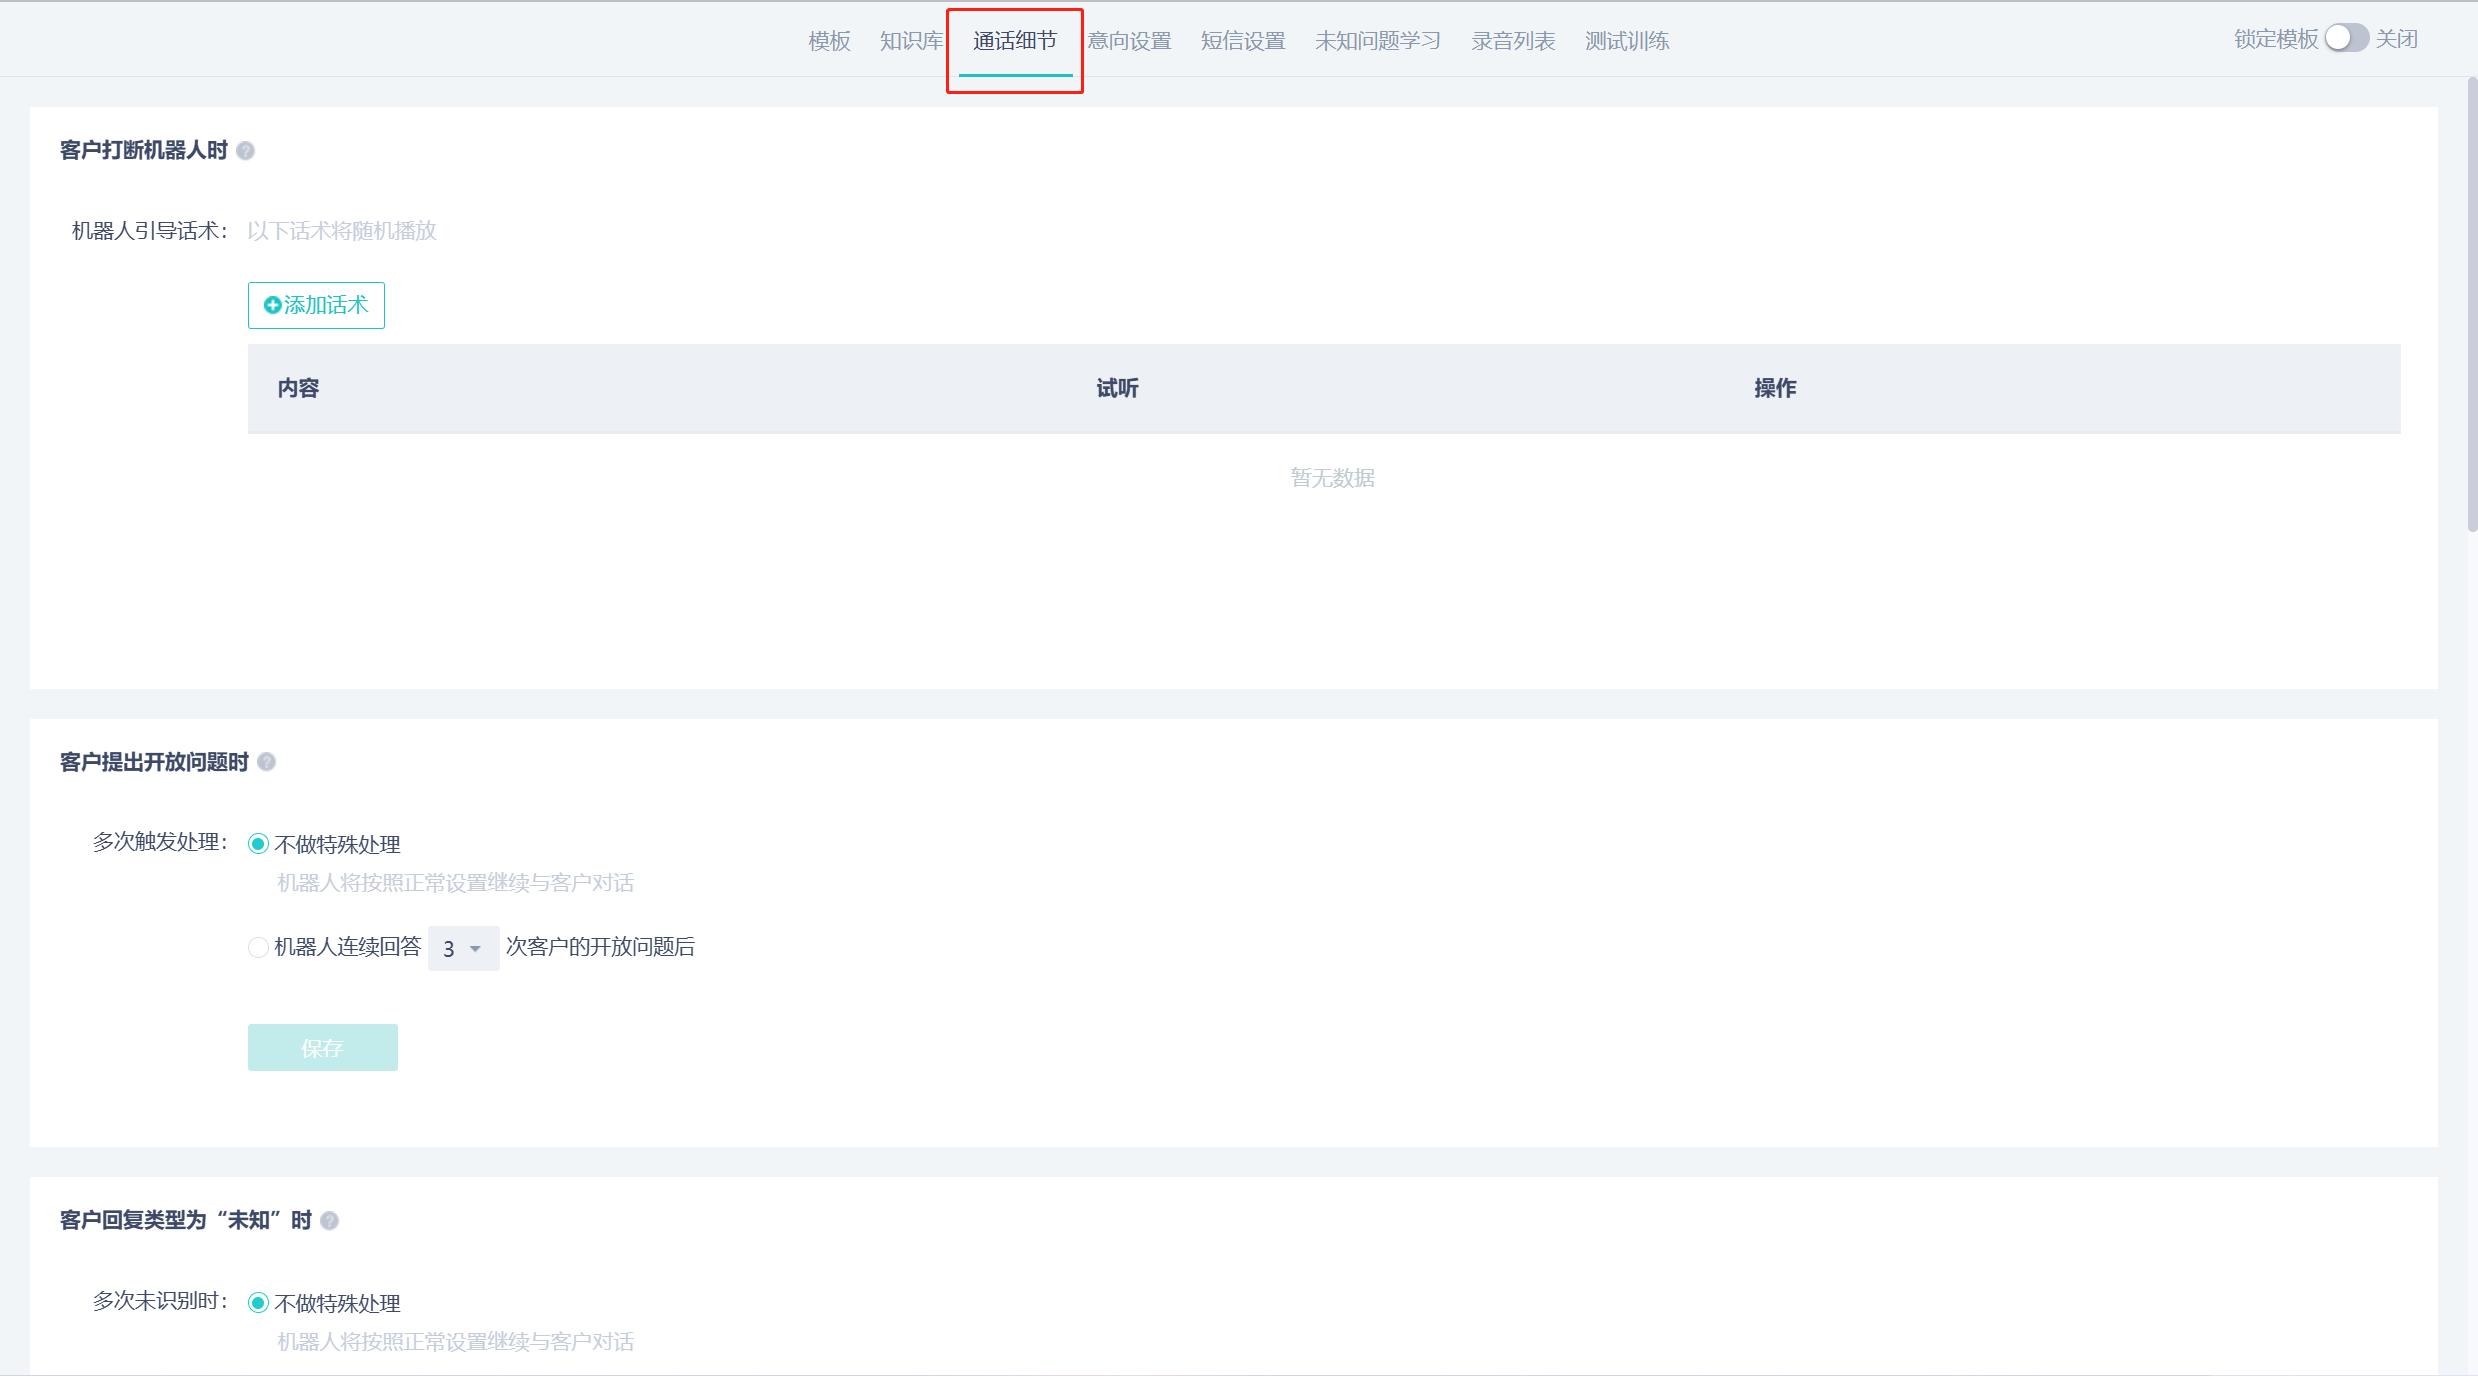This screenshot has width=2478, height=1376.
Task: Click help icon beside 客户打断机器人时
Action: [246, 151]
